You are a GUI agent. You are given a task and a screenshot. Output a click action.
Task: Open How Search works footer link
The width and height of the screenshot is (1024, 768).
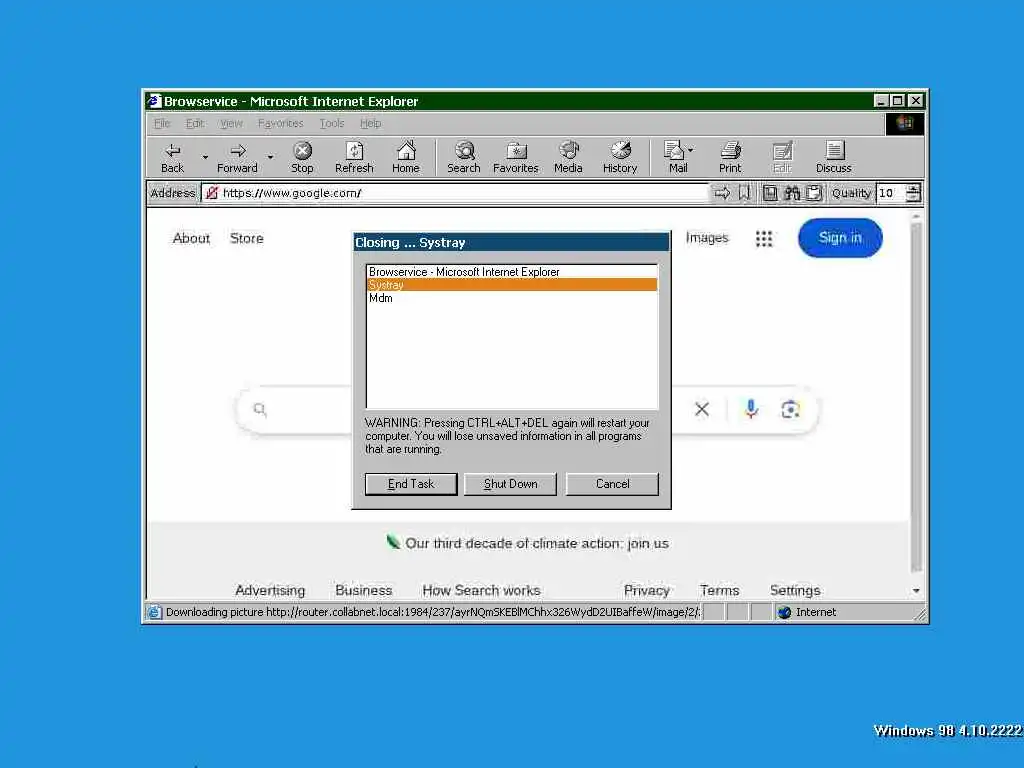tap(481, 590)
